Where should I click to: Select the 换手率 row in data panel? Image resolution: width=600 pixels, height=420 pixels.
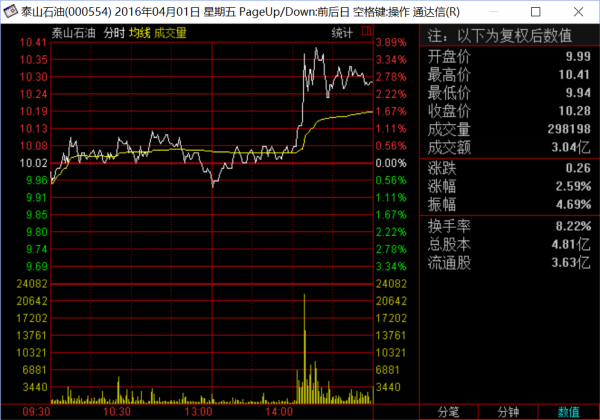pyautogui.click(x=510, y=225)
